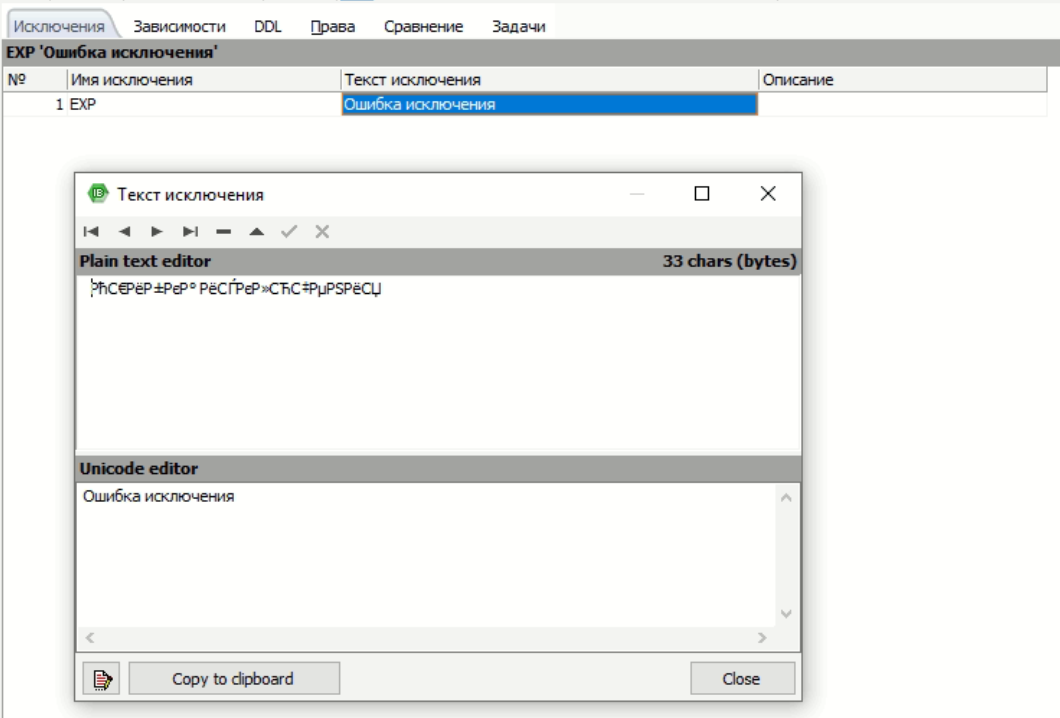Go to next record arrow
This screenshot has width=1060, height=718.
pyautogui.click(x=156, y=232)
